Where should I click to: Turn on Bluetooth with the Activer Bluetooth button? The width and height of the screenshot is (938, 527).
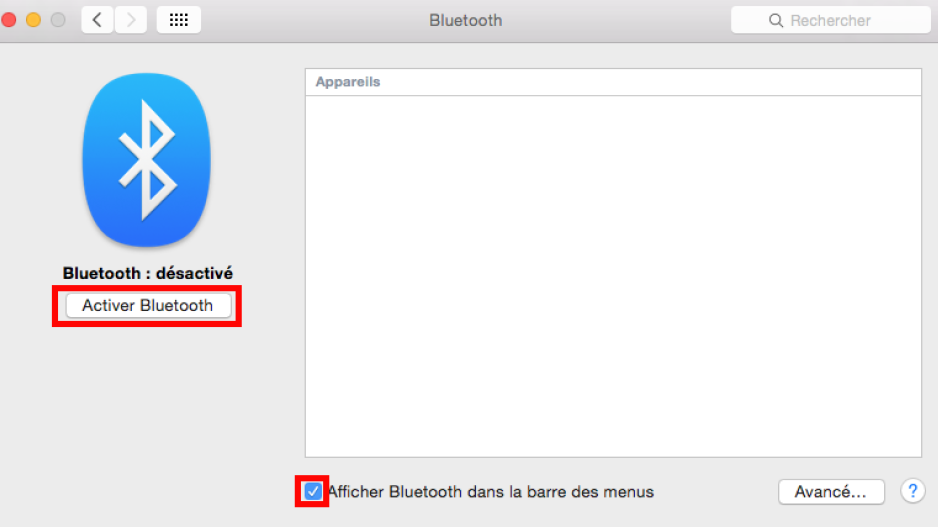pyautogui.click(x=148, y=306)
